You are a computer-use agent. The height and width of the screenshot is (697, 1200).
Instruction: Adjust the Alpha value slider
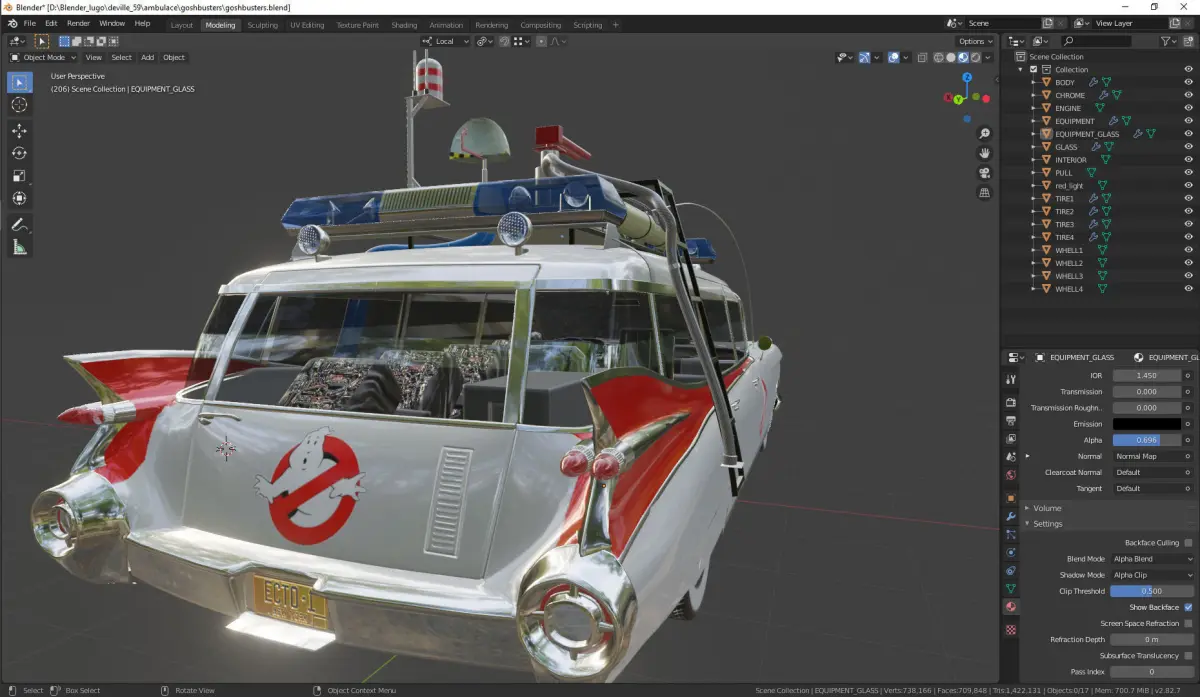coord(1146,440)
